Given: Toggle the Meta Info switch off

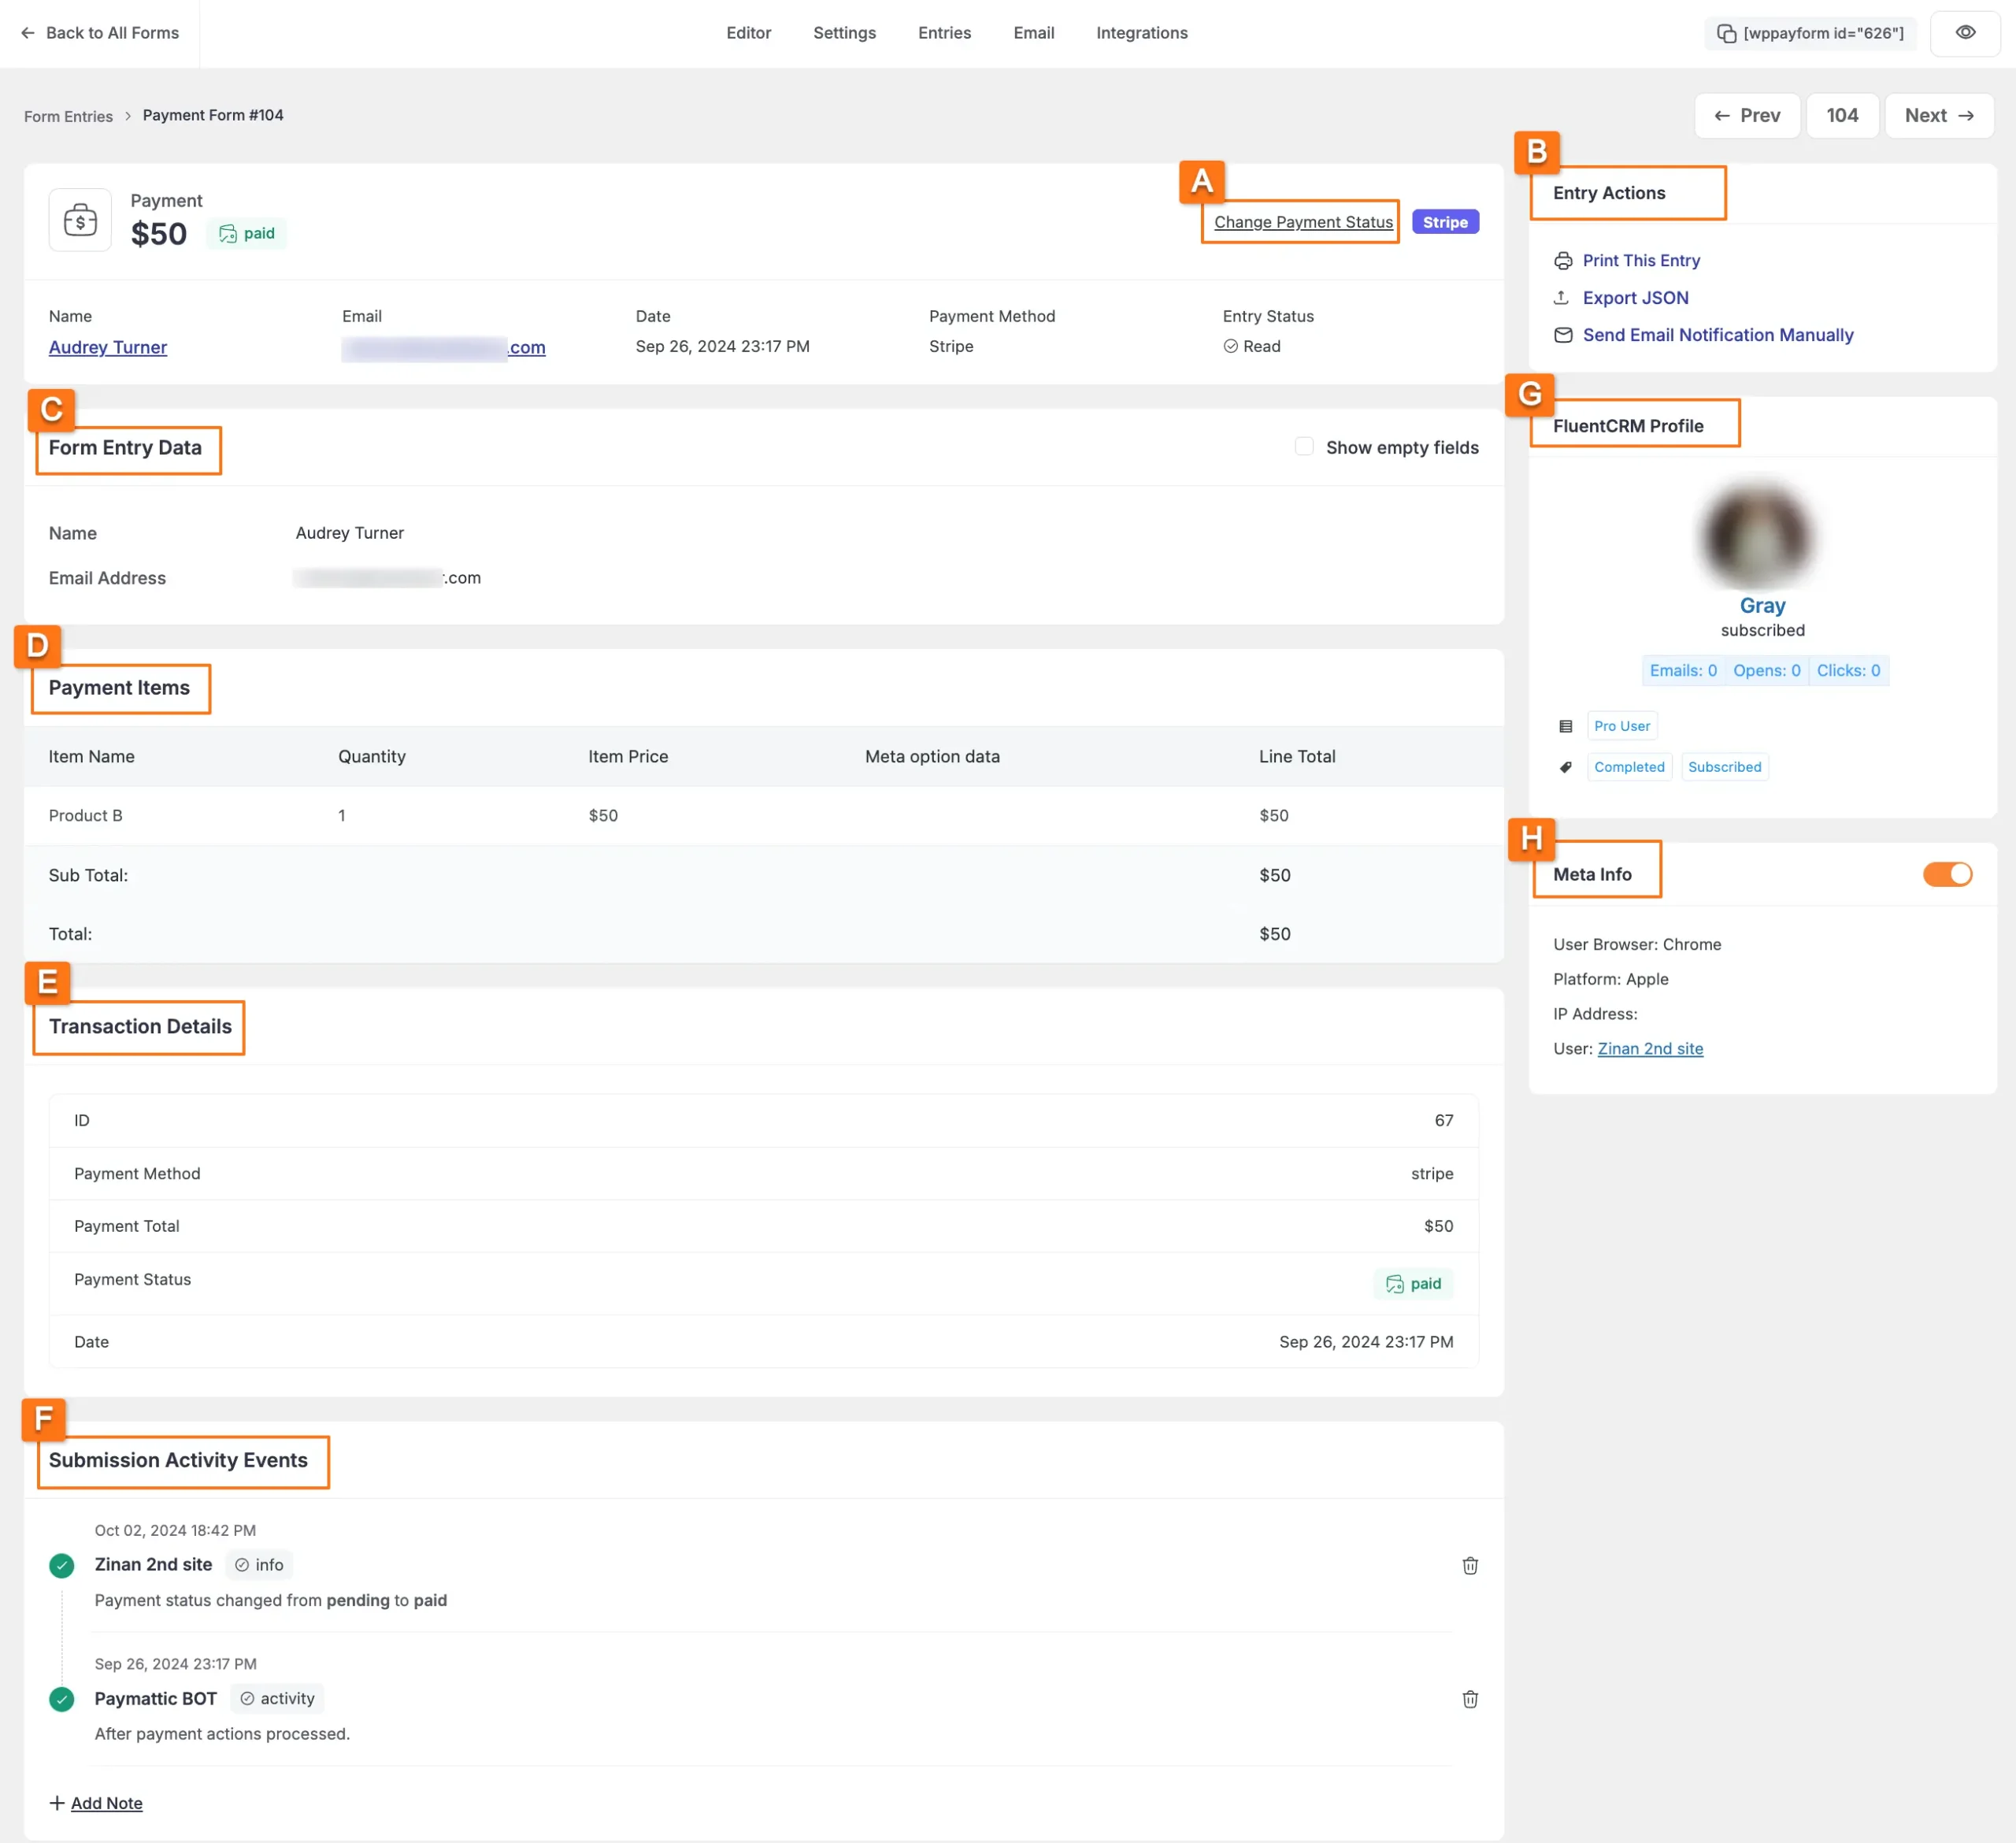Looking at the screenshot, I should pos(1946,874).
